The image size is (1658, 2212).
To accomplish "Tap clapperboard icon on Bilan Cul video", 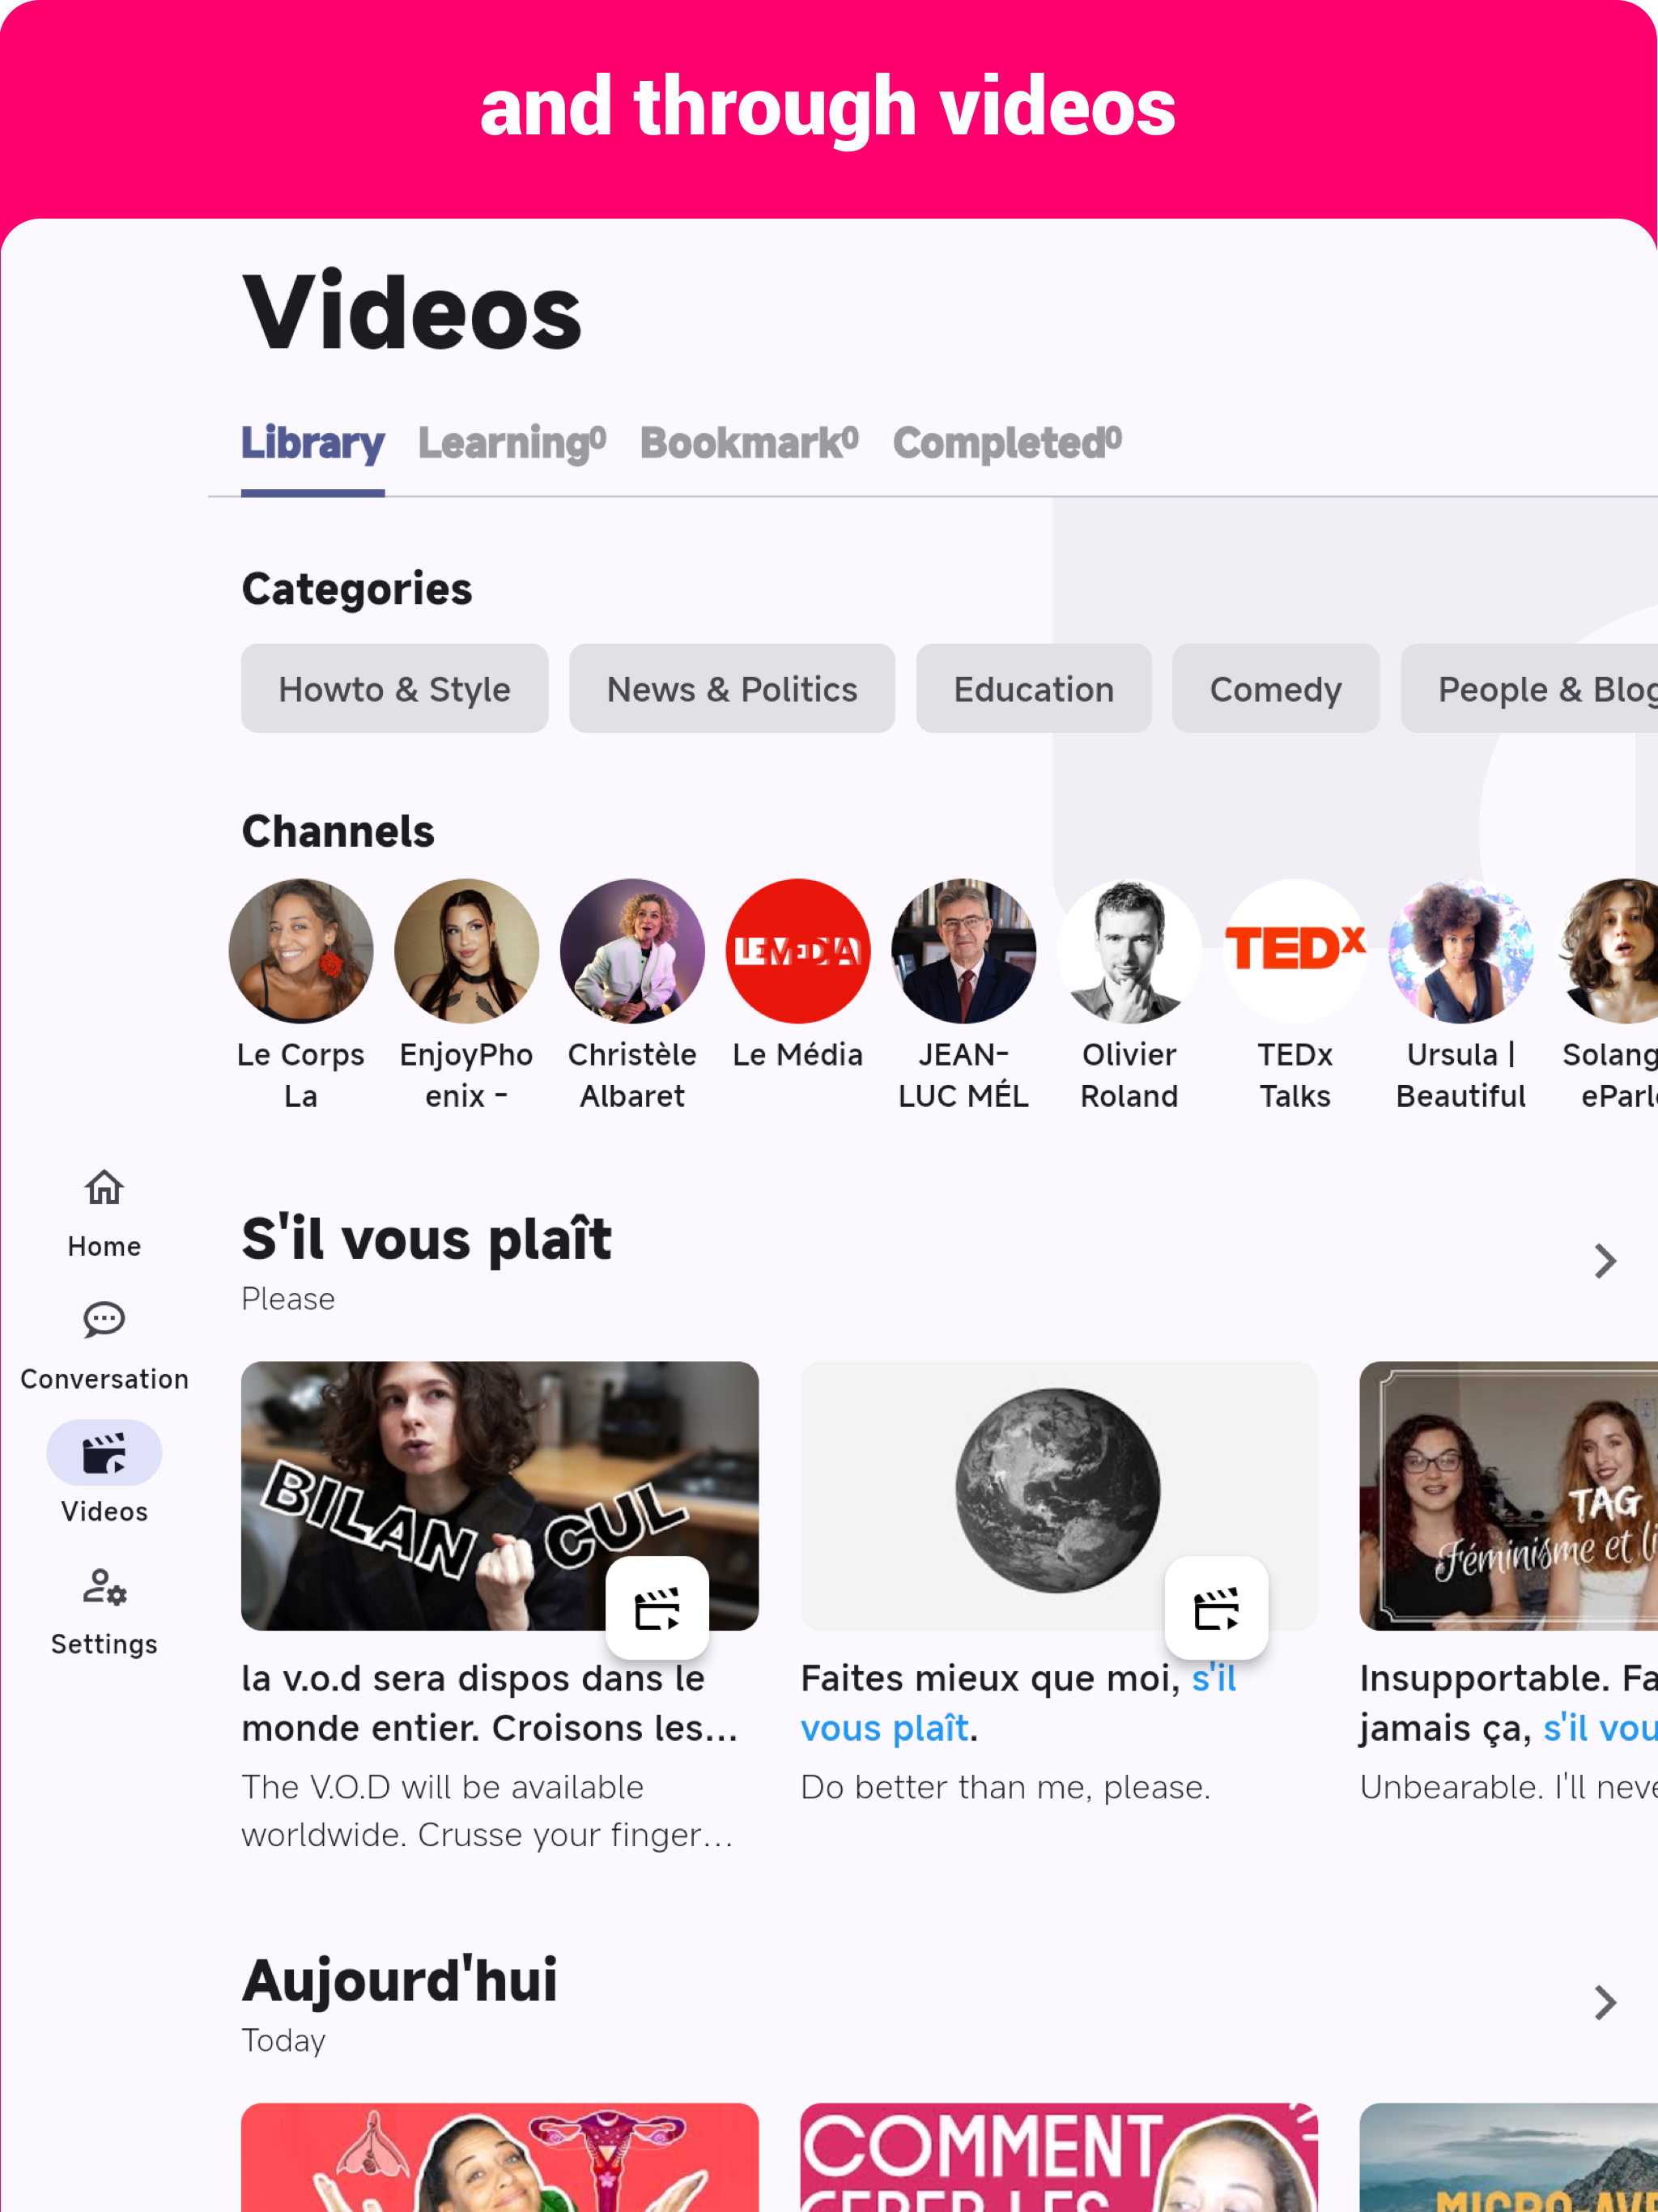I will coord(657,1608).
